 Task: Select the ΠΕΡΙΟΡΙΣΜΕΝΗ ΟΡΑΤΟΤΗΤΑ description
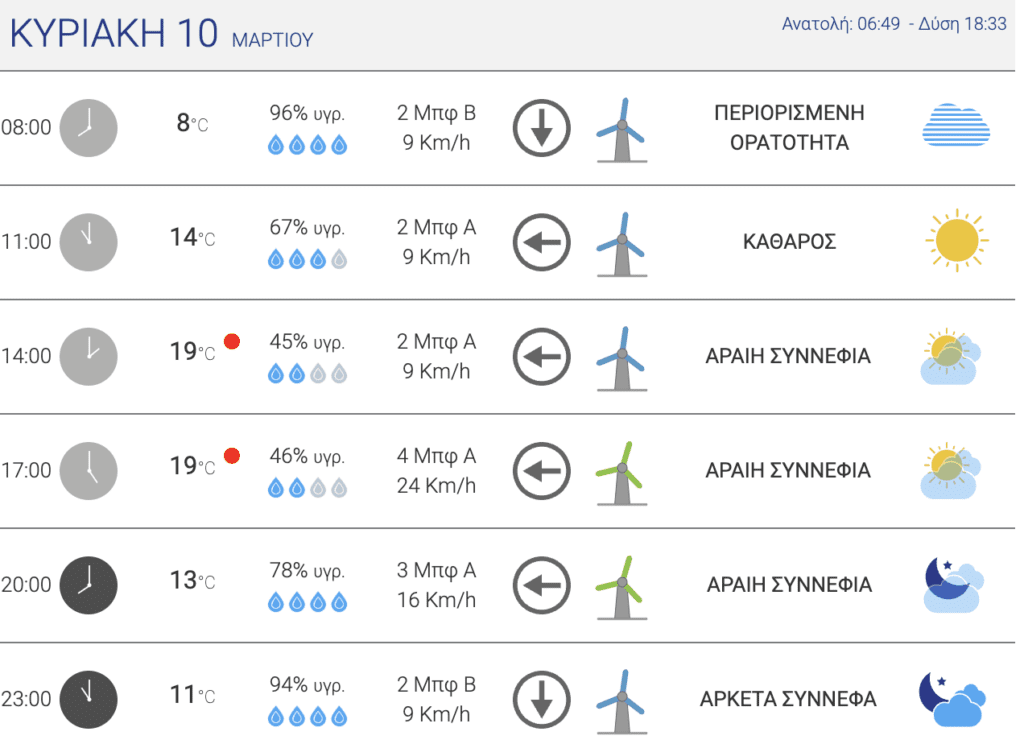pos(789,127)
